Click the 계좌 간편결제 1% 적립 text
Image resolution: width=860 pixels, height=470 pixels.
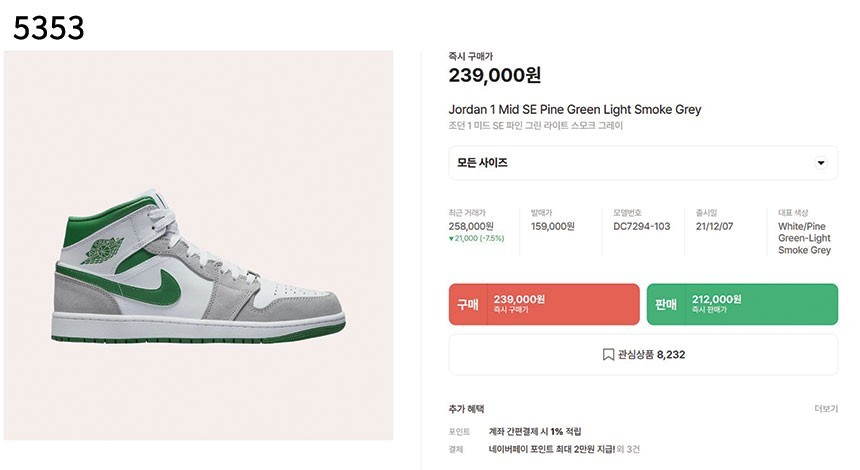coord(534,431)
